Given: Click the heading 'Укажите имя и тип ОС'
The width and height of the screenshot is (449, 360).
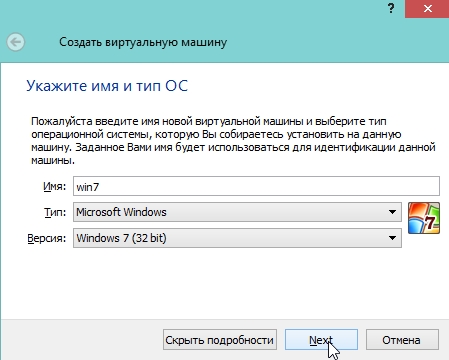Looking at the screenshot, I should pos(107,86).
